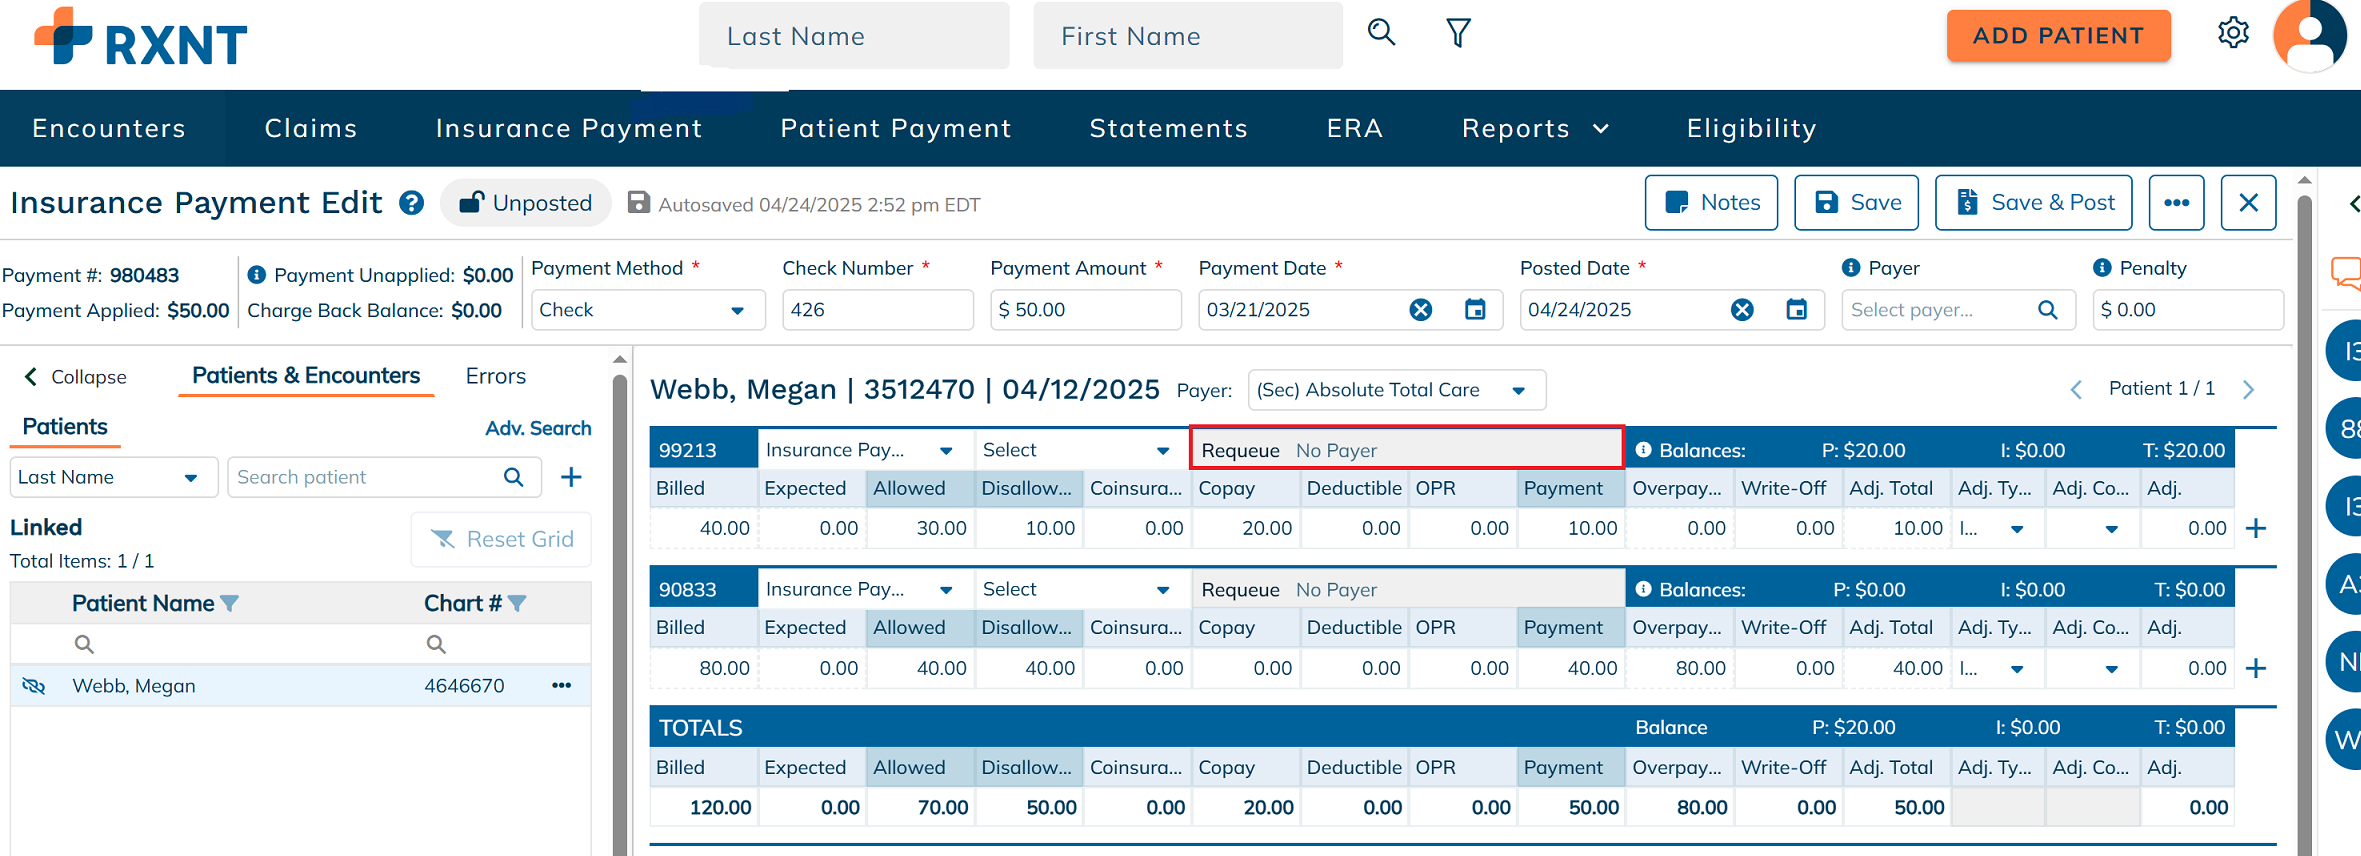
Task: Expand the Payment Method dropdown
Action: (x=737, y=310)
